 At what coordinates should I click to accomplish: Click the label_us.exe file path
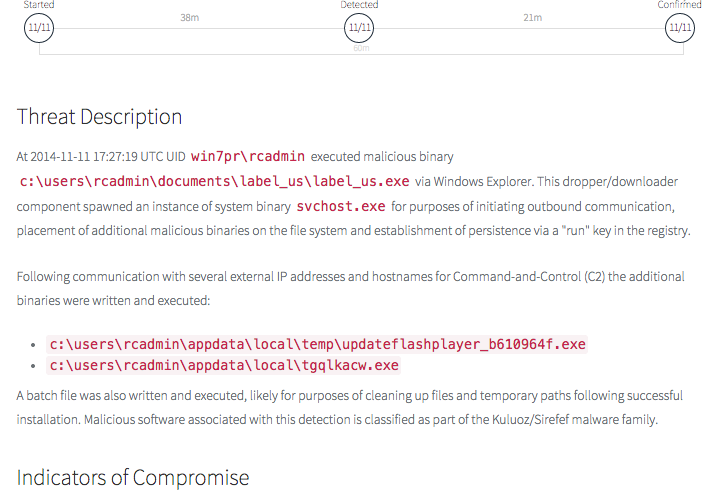pyautogui.click(x=215, y=181)
